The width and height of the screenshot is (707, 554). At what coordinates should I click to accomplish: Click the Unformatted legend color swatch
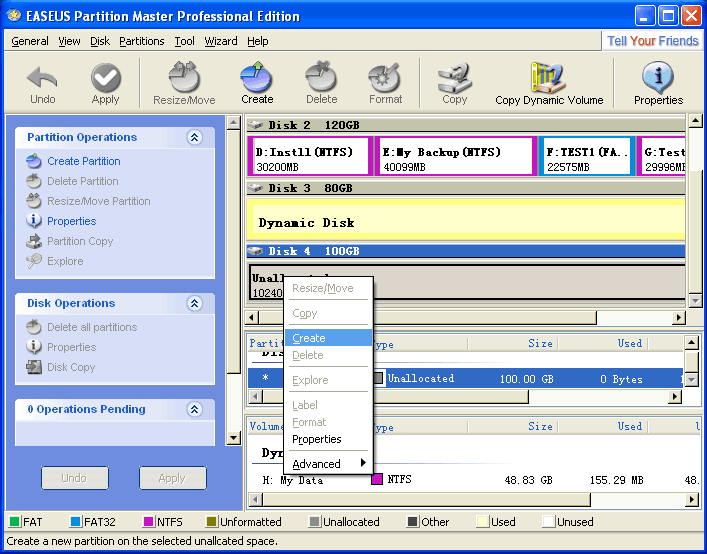[211, 522]
